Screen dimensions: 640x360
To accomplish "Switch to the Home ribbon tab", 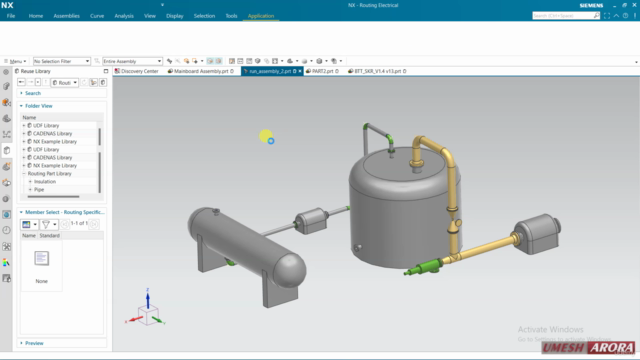I will click(x=36, y=16).
